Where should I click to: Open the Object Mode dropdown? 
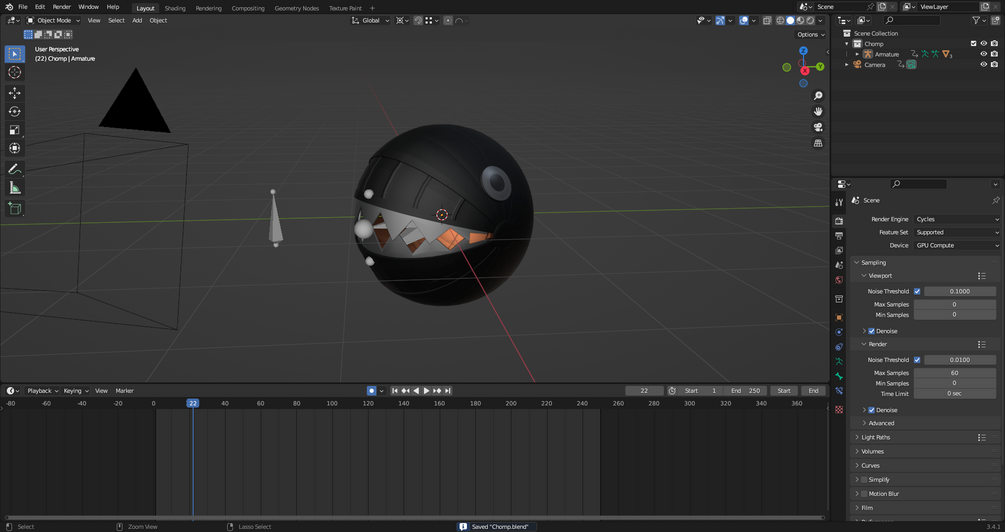[x=53, y=21]
